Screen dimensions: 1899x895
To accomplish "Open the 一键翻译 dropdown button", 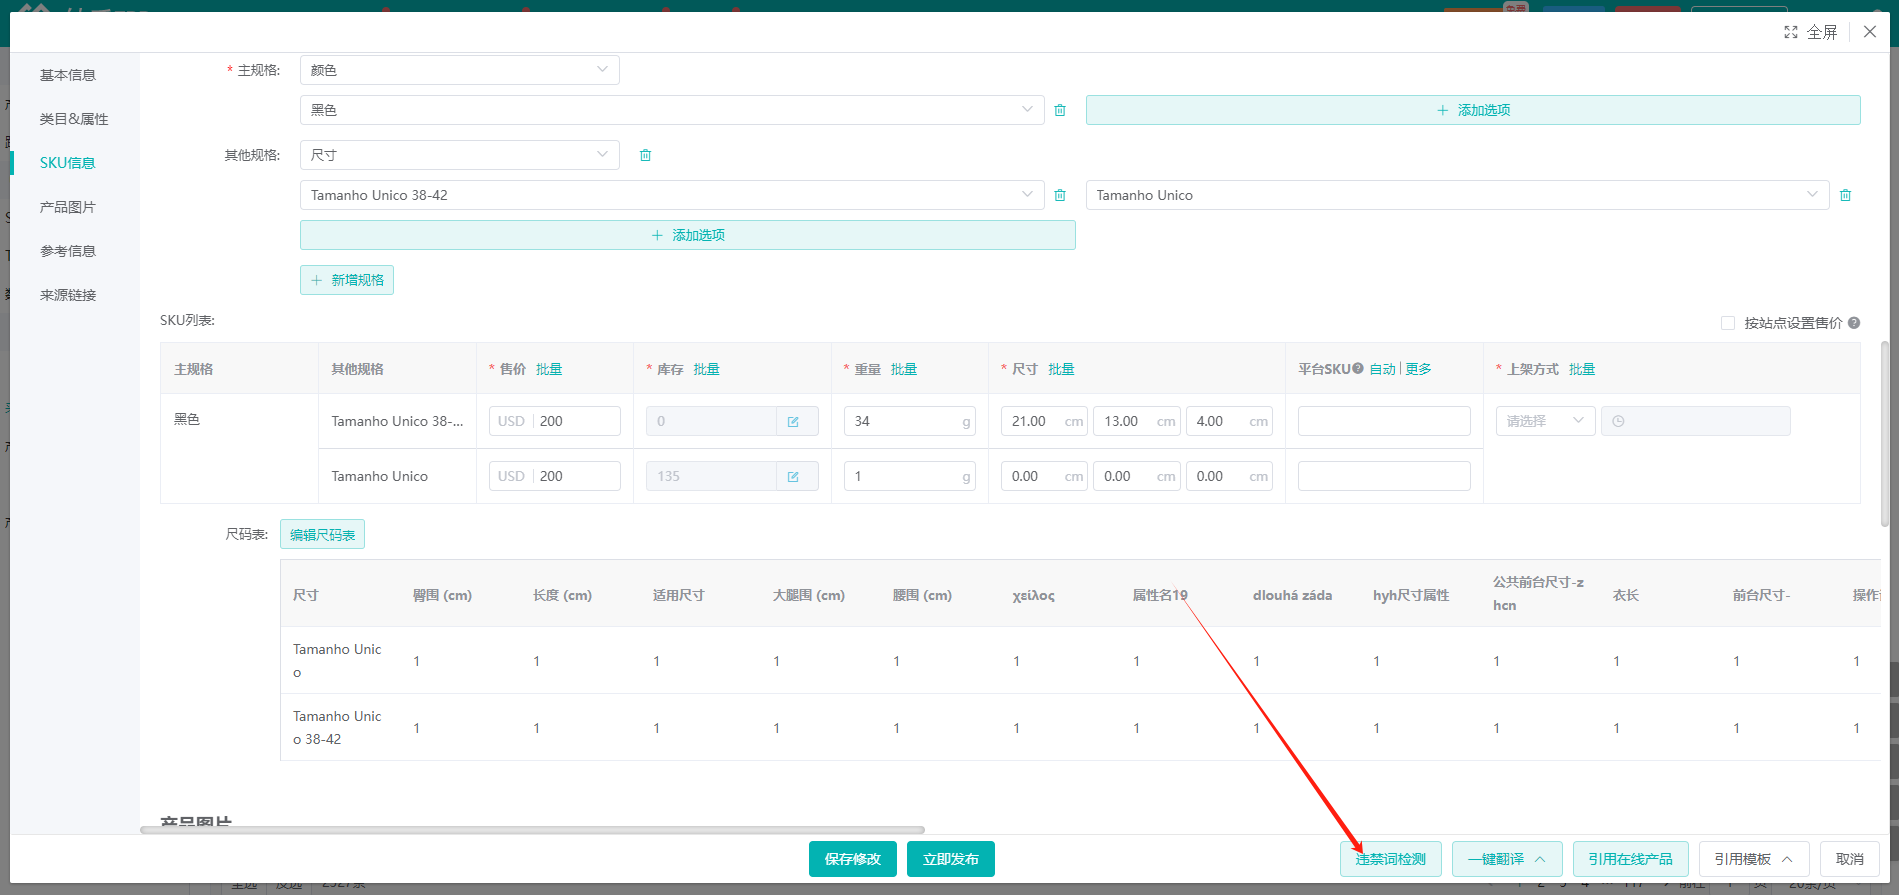I will (1506, 859).
